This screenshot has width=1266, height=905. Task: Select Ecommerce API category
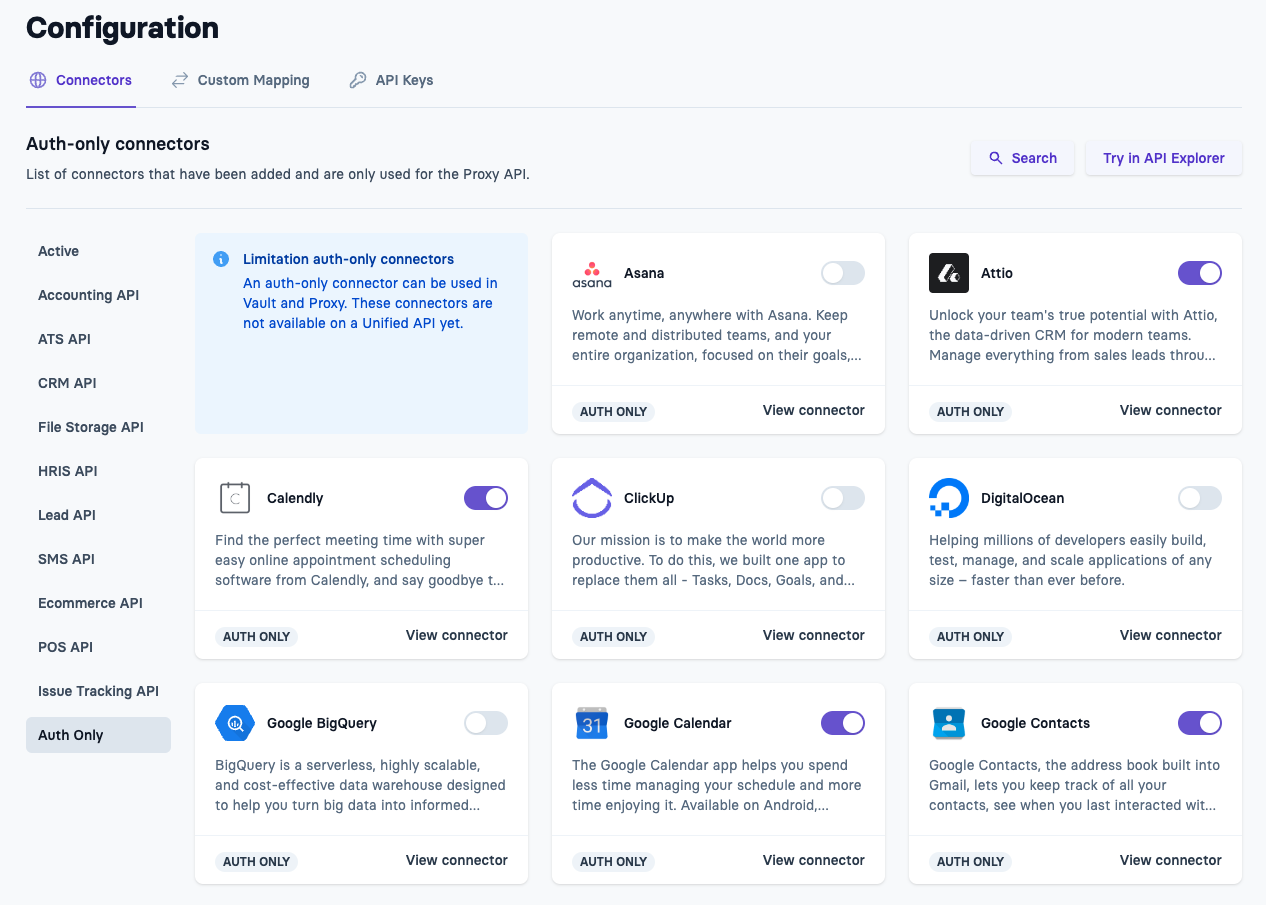point(98,603)
